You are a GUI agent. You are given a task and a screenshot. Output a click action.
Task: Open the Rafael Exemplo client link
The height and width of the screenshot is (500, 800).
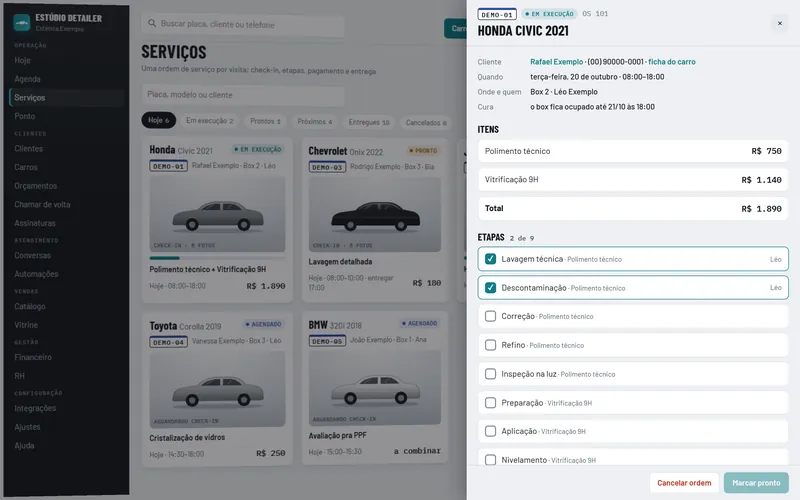pos(556,62)
